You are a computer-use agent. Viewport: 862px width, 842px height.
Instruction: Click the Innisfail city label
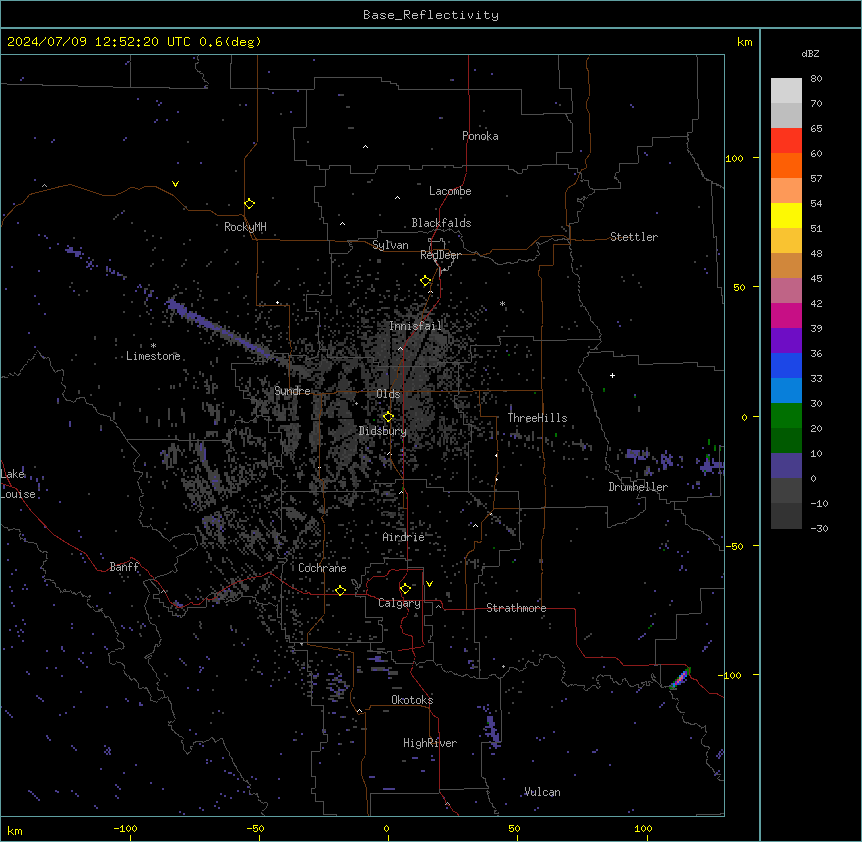click(x=415, y=326)
